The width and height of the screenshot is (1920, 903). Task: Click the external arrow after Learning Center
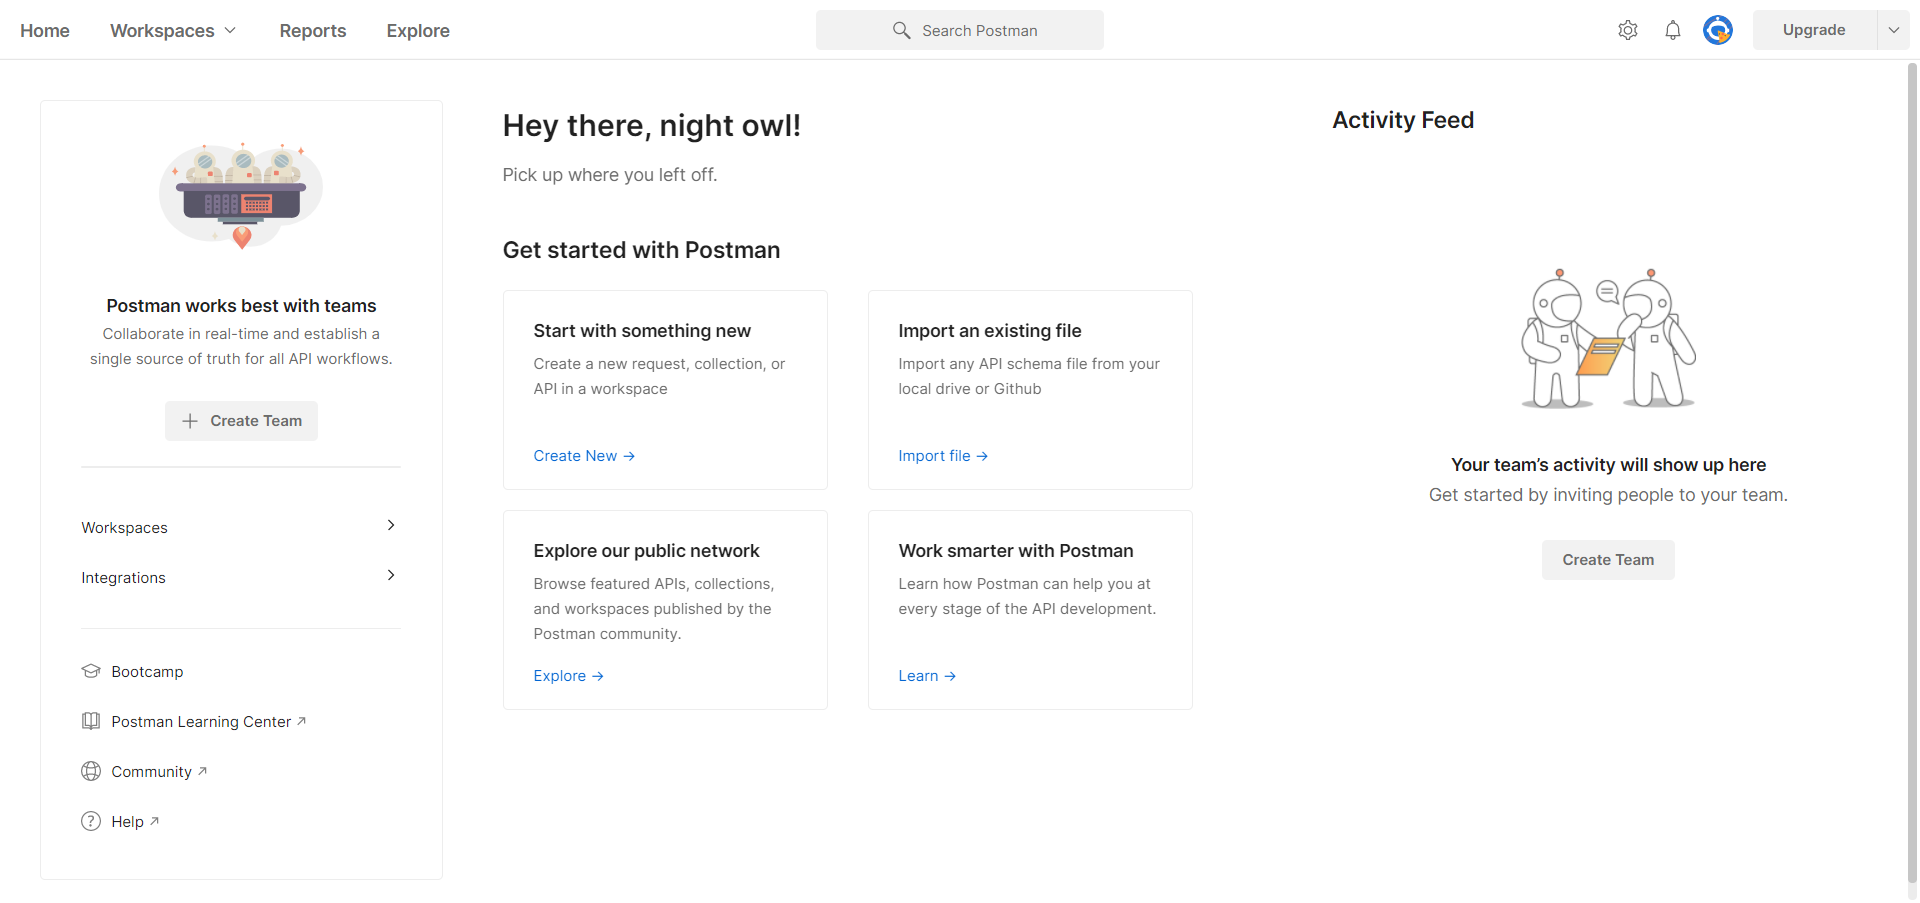click(x=301, y=721)
